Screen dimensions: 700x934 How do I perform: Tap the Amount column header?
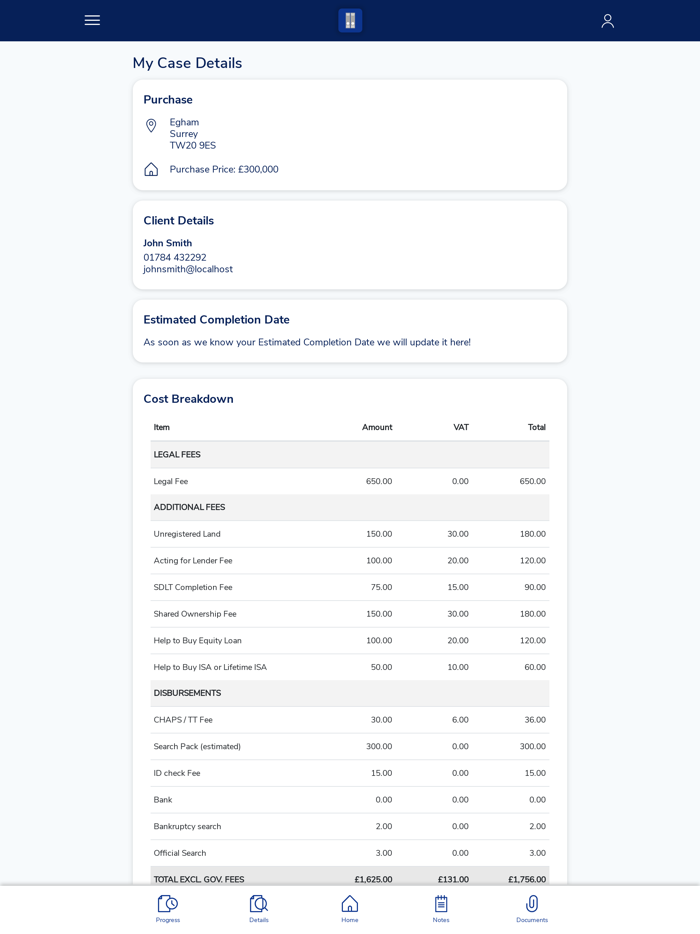pyautogui.click(x=377, y=427)
